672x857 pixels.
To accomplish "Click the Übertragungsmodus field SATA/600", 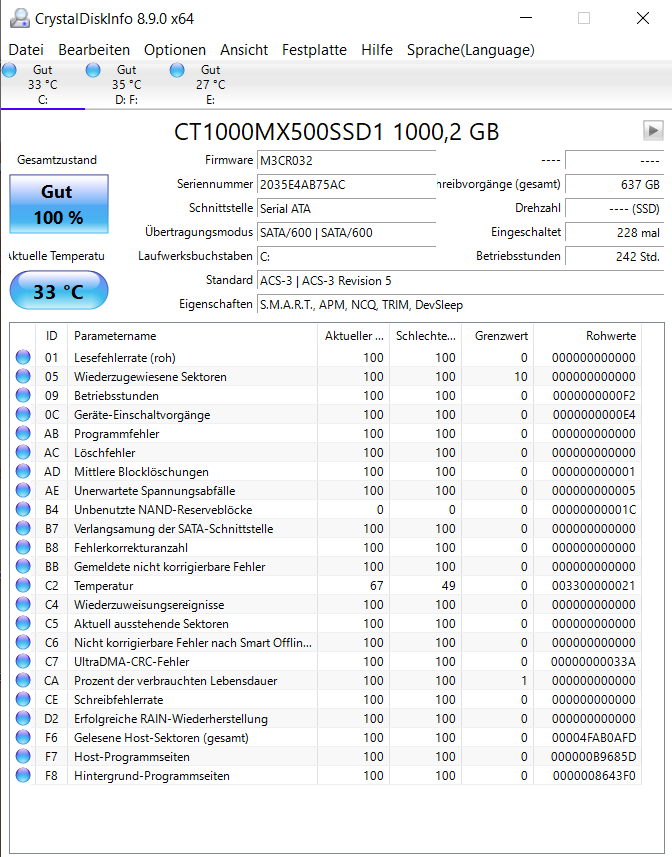I will point(346,233).
